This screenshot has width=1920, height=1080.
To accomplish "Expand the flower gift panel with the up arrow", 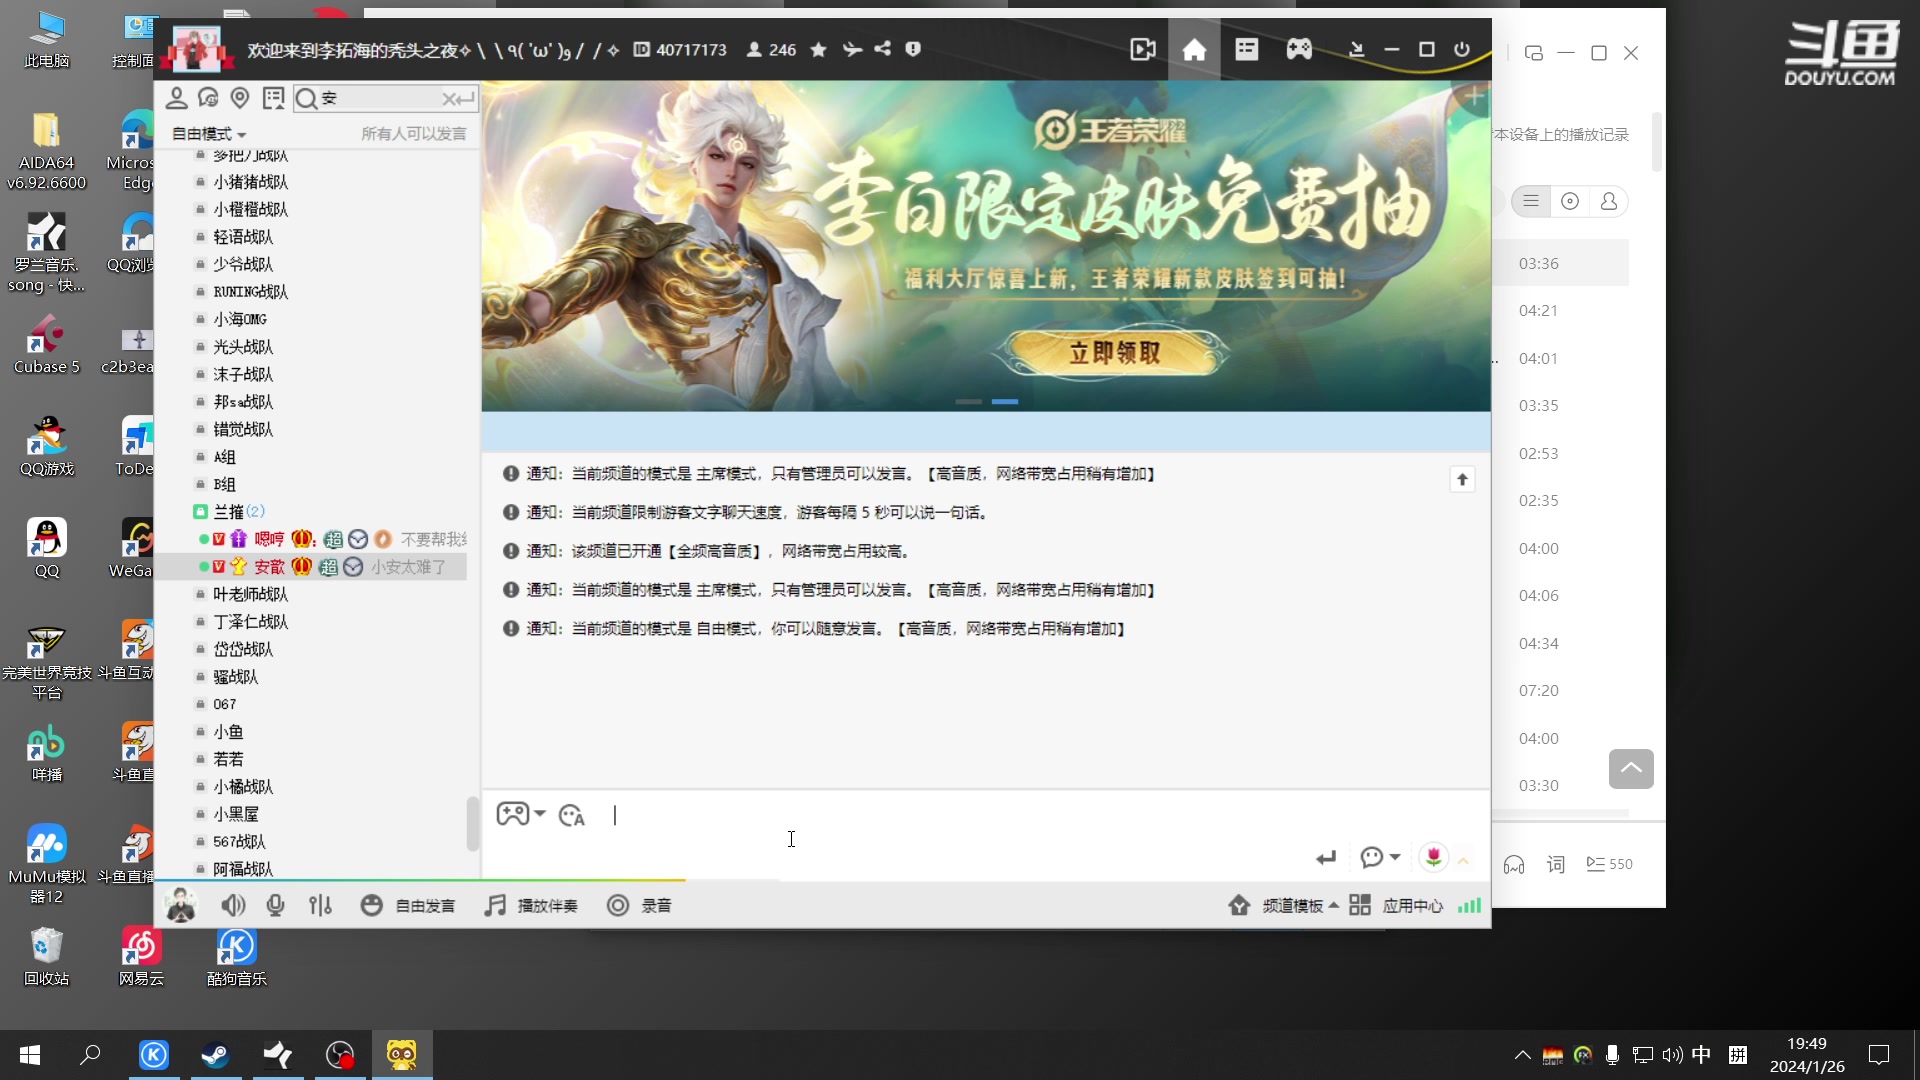I will pos(1462,858).
